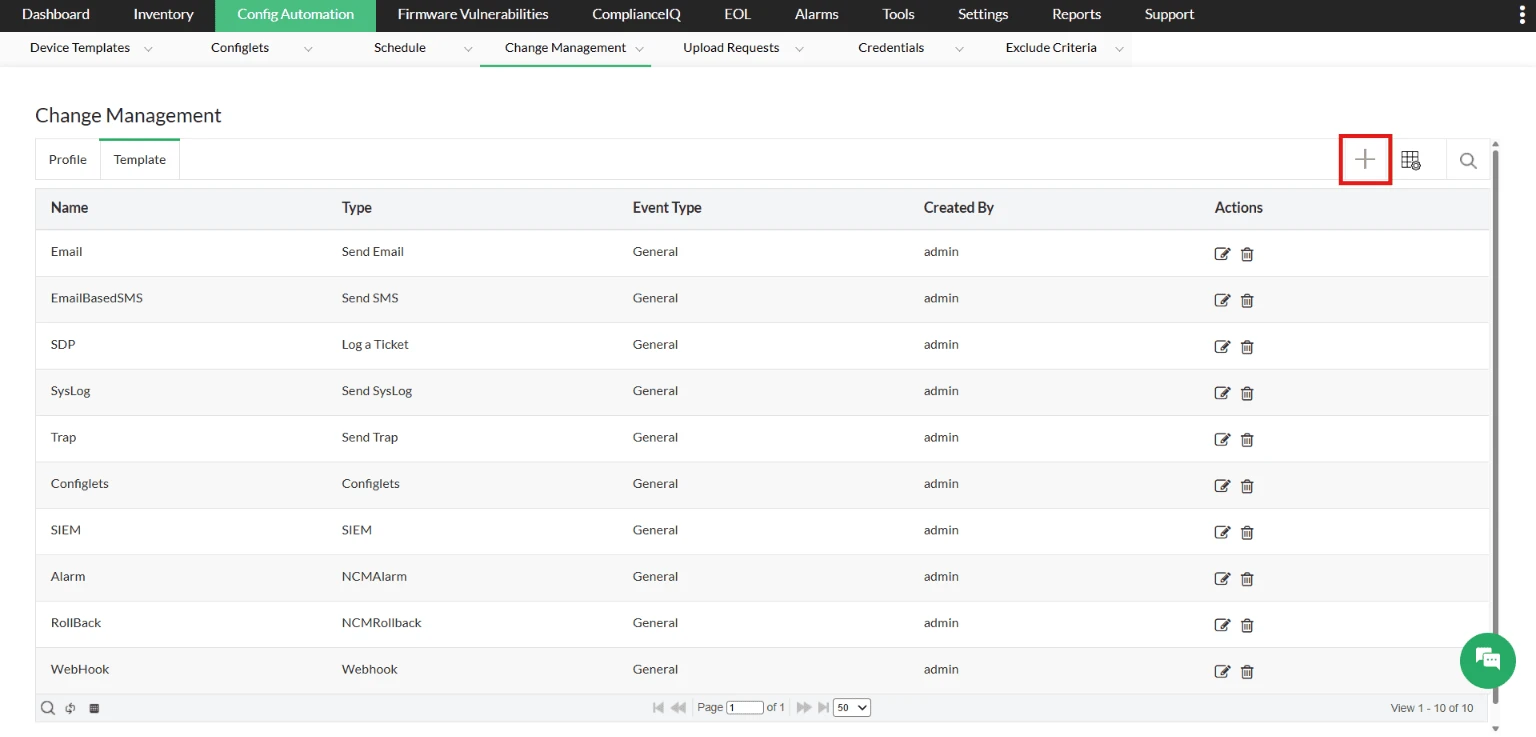
Task: Open the column chooser grid icon
Action: (x=1411, y=160)
